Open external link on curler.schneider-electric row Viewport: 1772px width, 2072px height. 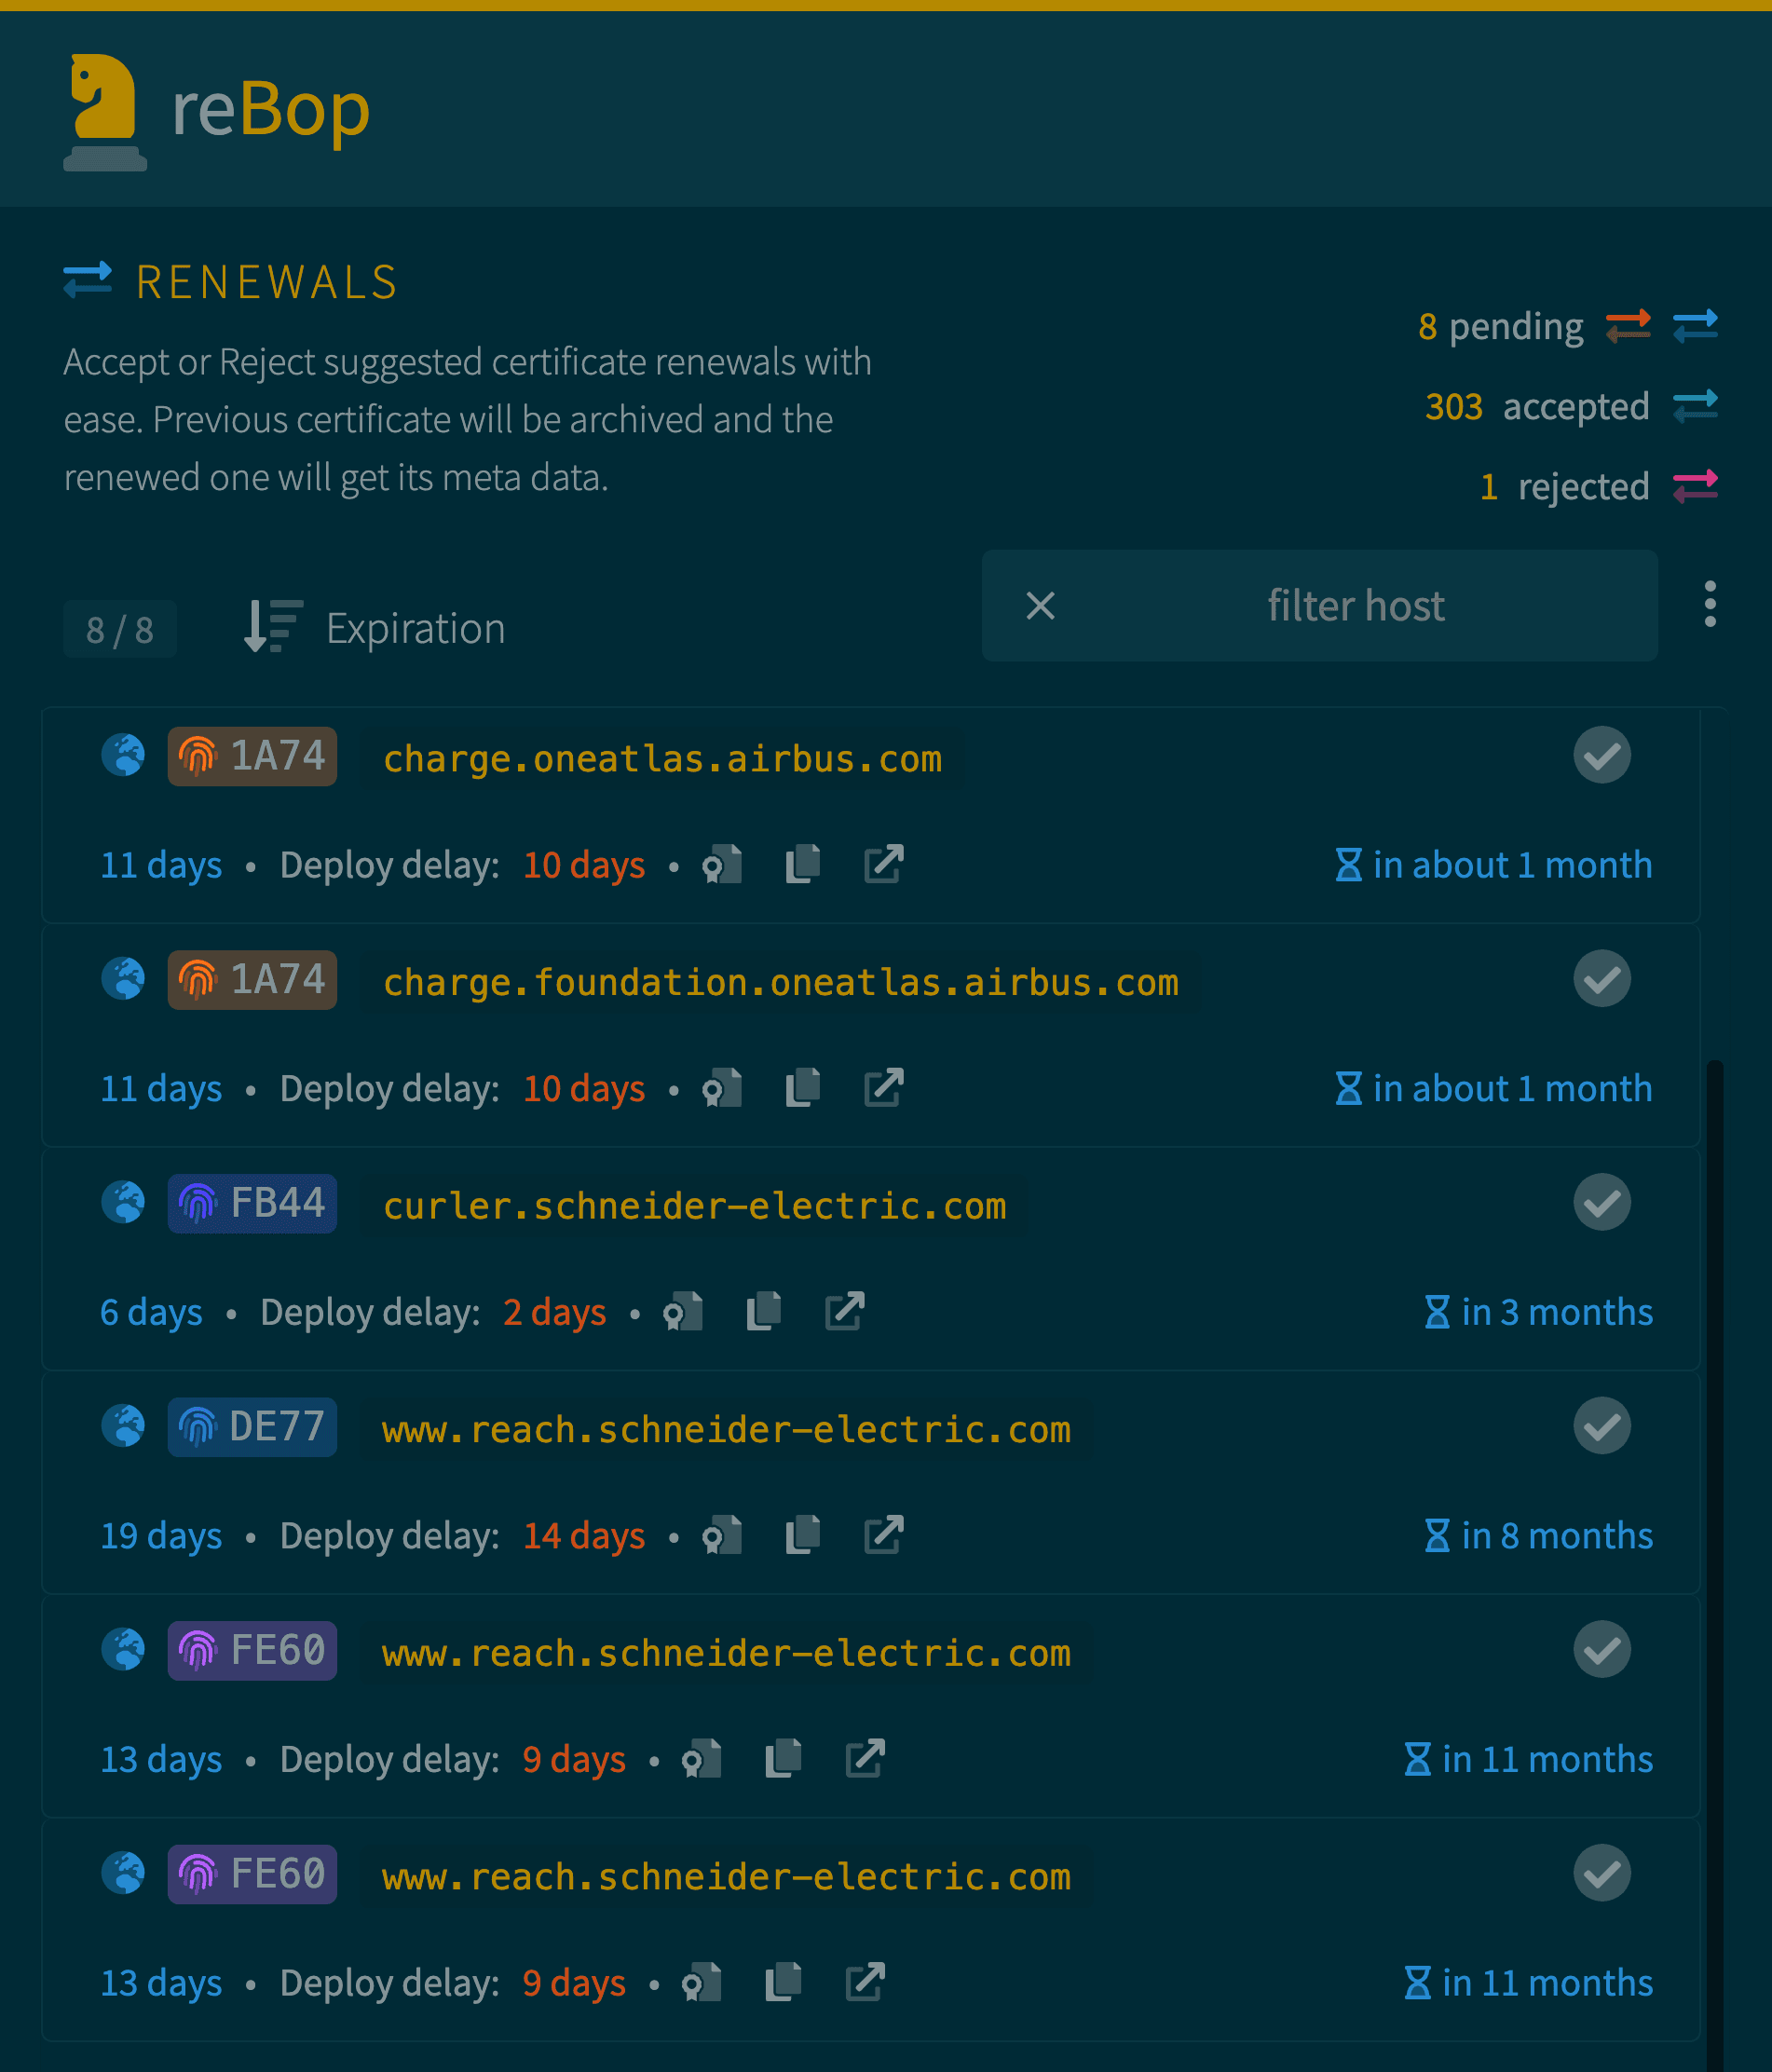[845, 1311]
